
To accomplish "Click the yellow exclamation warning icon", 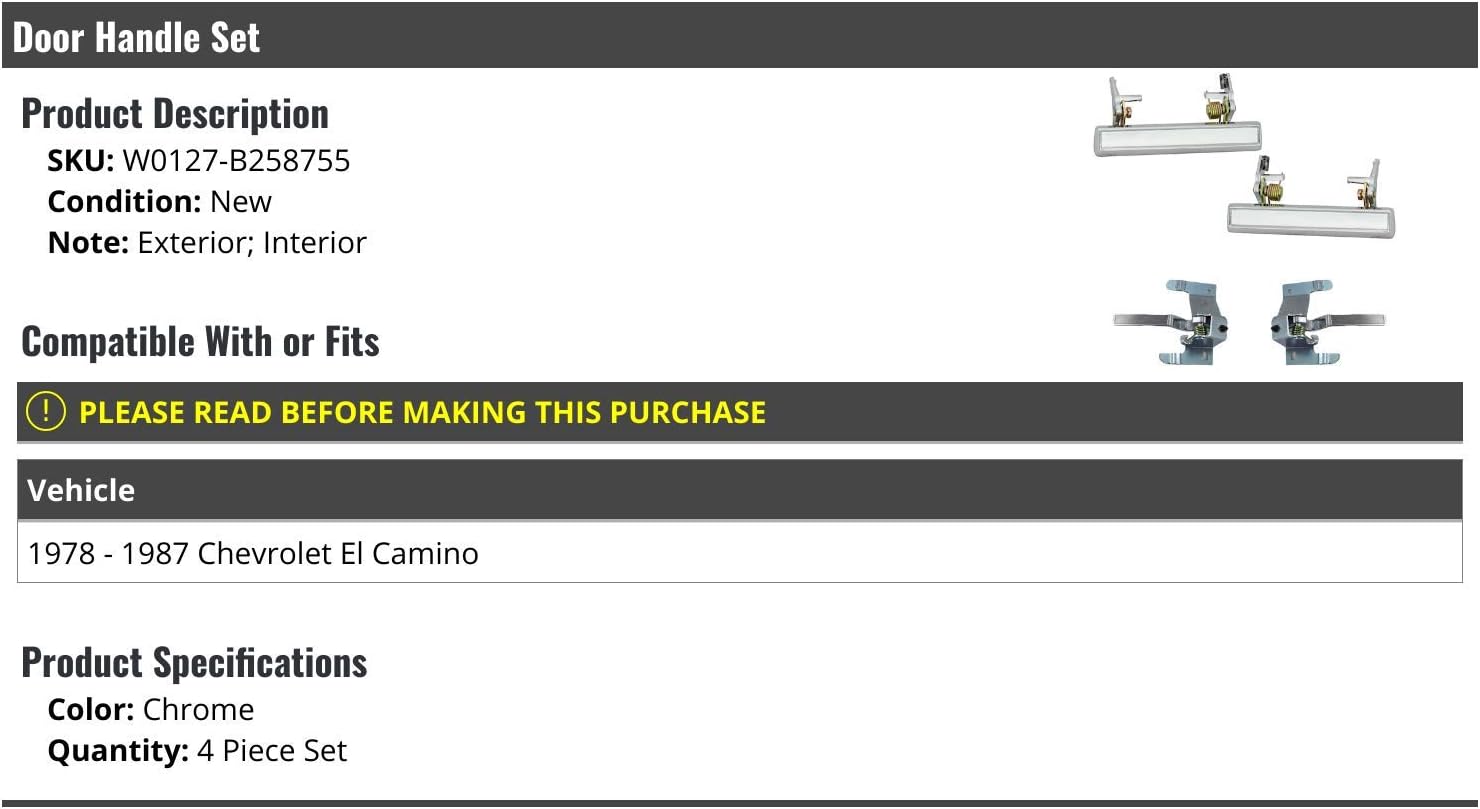I will pyautogui.click(x=45, y=412).
